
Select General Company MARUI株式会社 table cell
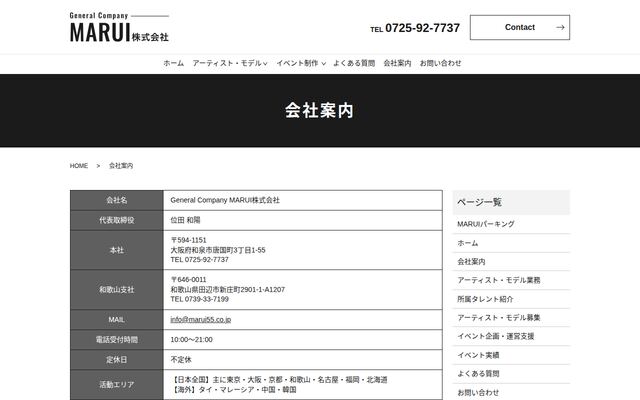(303, 200)
